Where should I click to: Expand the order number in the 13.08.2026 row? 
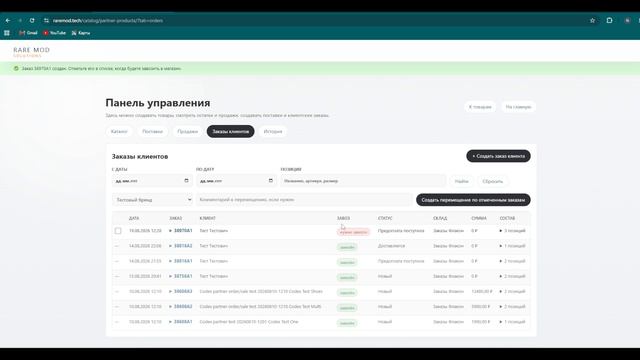coord(180,276)
